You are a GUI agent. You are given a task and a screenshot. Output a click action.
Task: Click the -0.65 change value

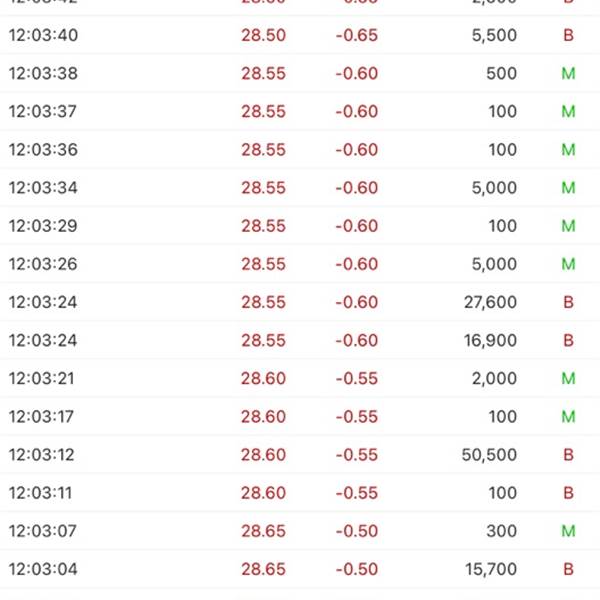[356, 36]
